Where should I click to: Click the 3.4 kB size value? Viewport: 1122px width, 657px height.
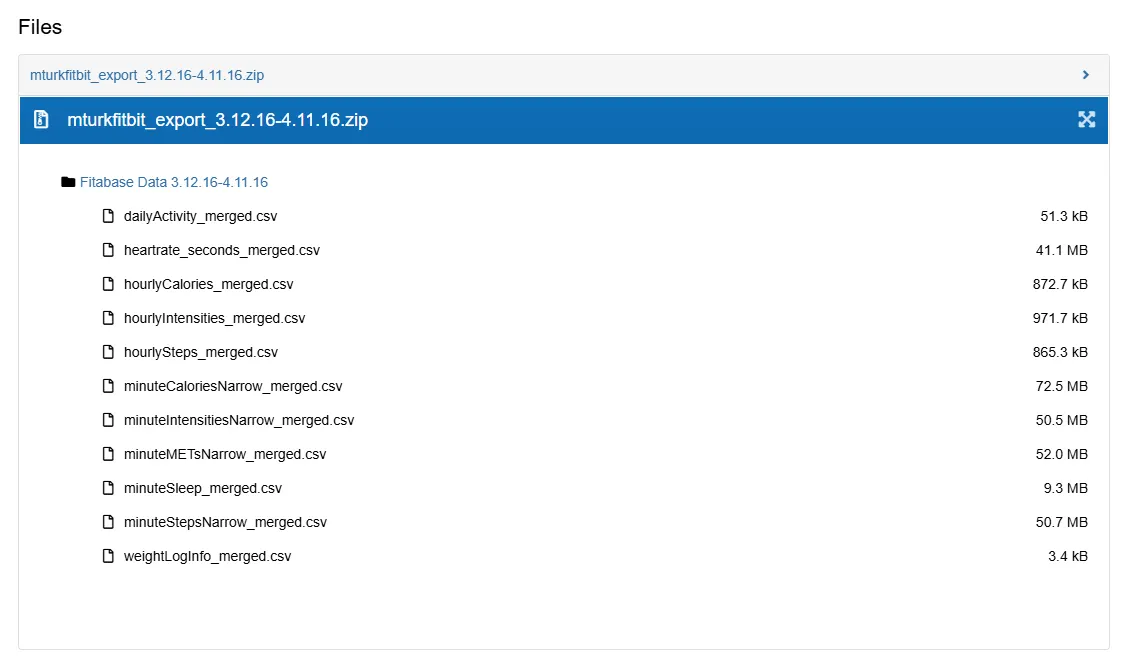click(x=1068, y=556)
